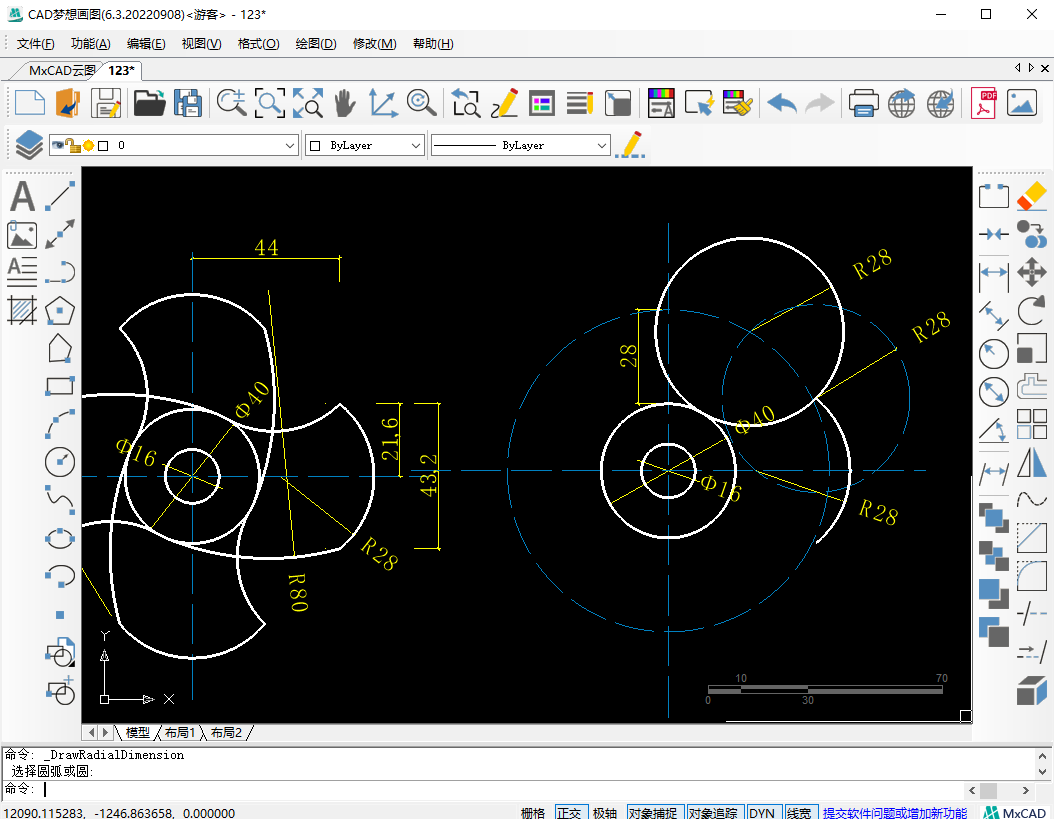1054x819 pixels.
Task: Select the Pan hand tool
Action: coord(345,104)
